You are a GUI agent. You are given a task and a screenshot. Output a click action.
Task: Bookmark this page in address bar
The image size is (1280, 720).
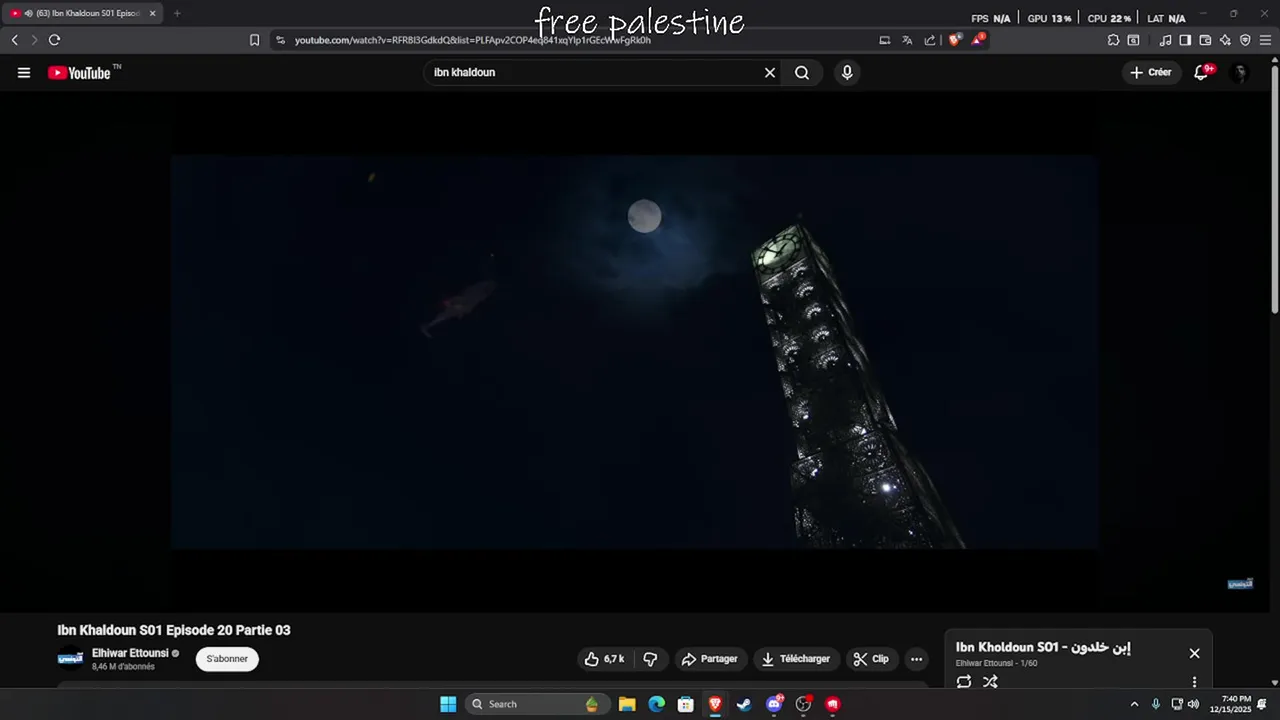tap(254, 40)
